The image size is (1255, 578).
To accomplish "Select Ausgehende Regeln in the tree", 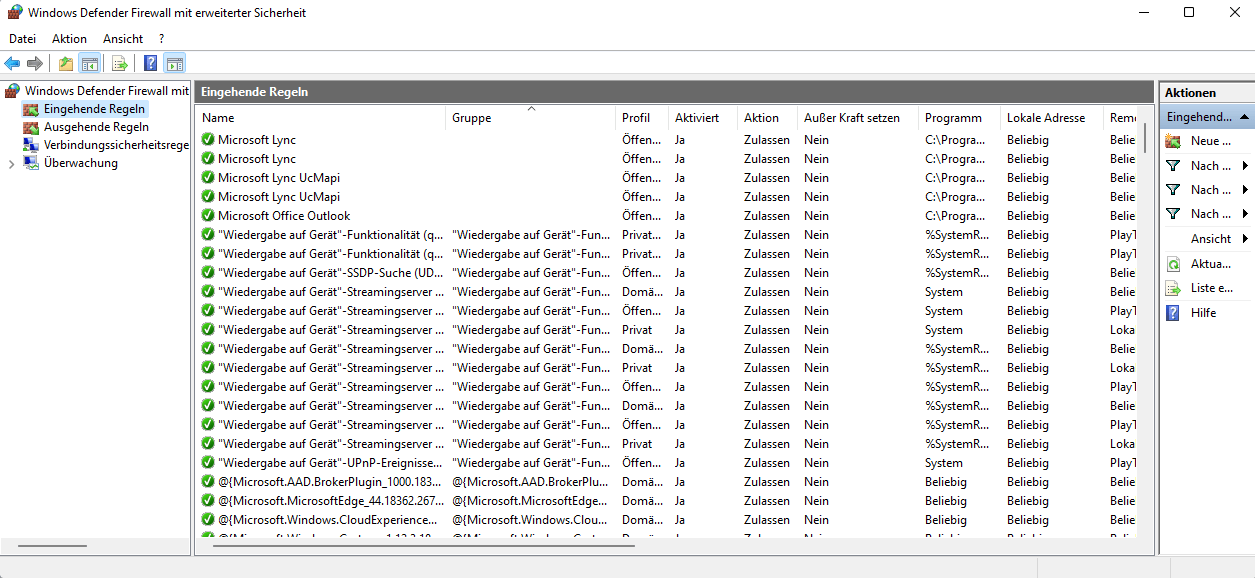I will (96, 127).
